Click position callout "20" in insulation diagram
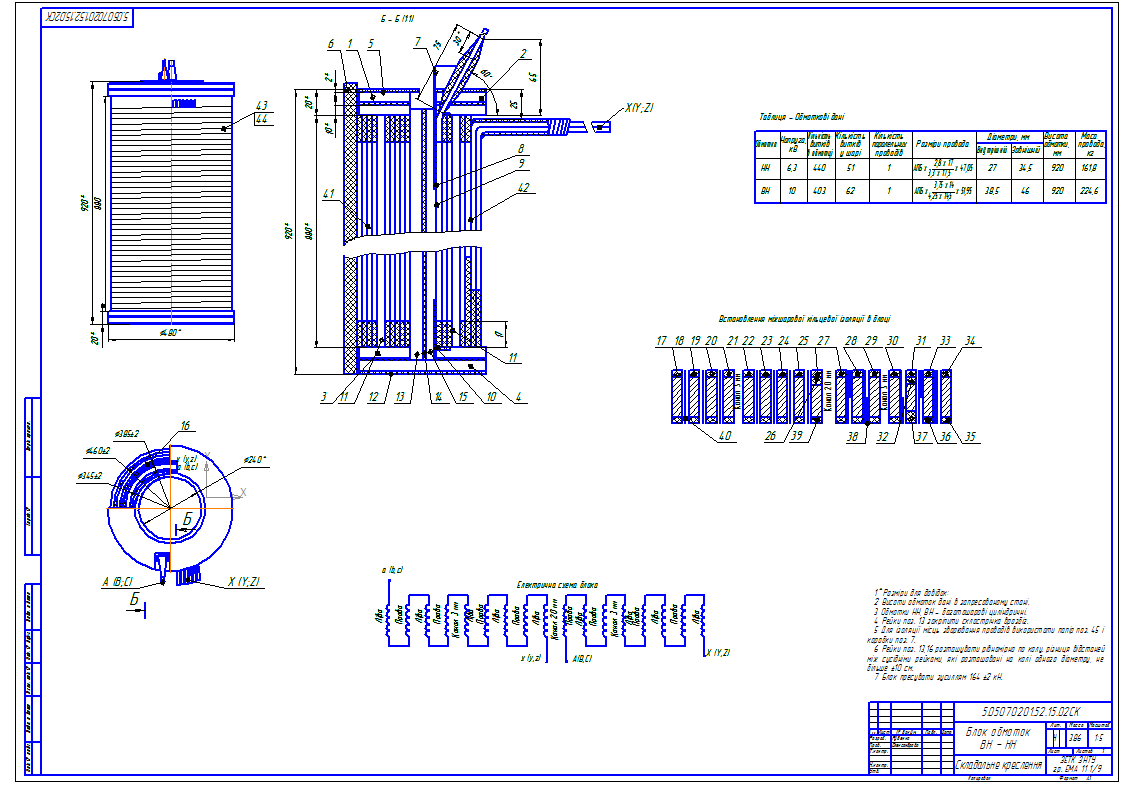The width and height of the screenshot is (1125, 785). pyautogui.click(x=711, y=341)
